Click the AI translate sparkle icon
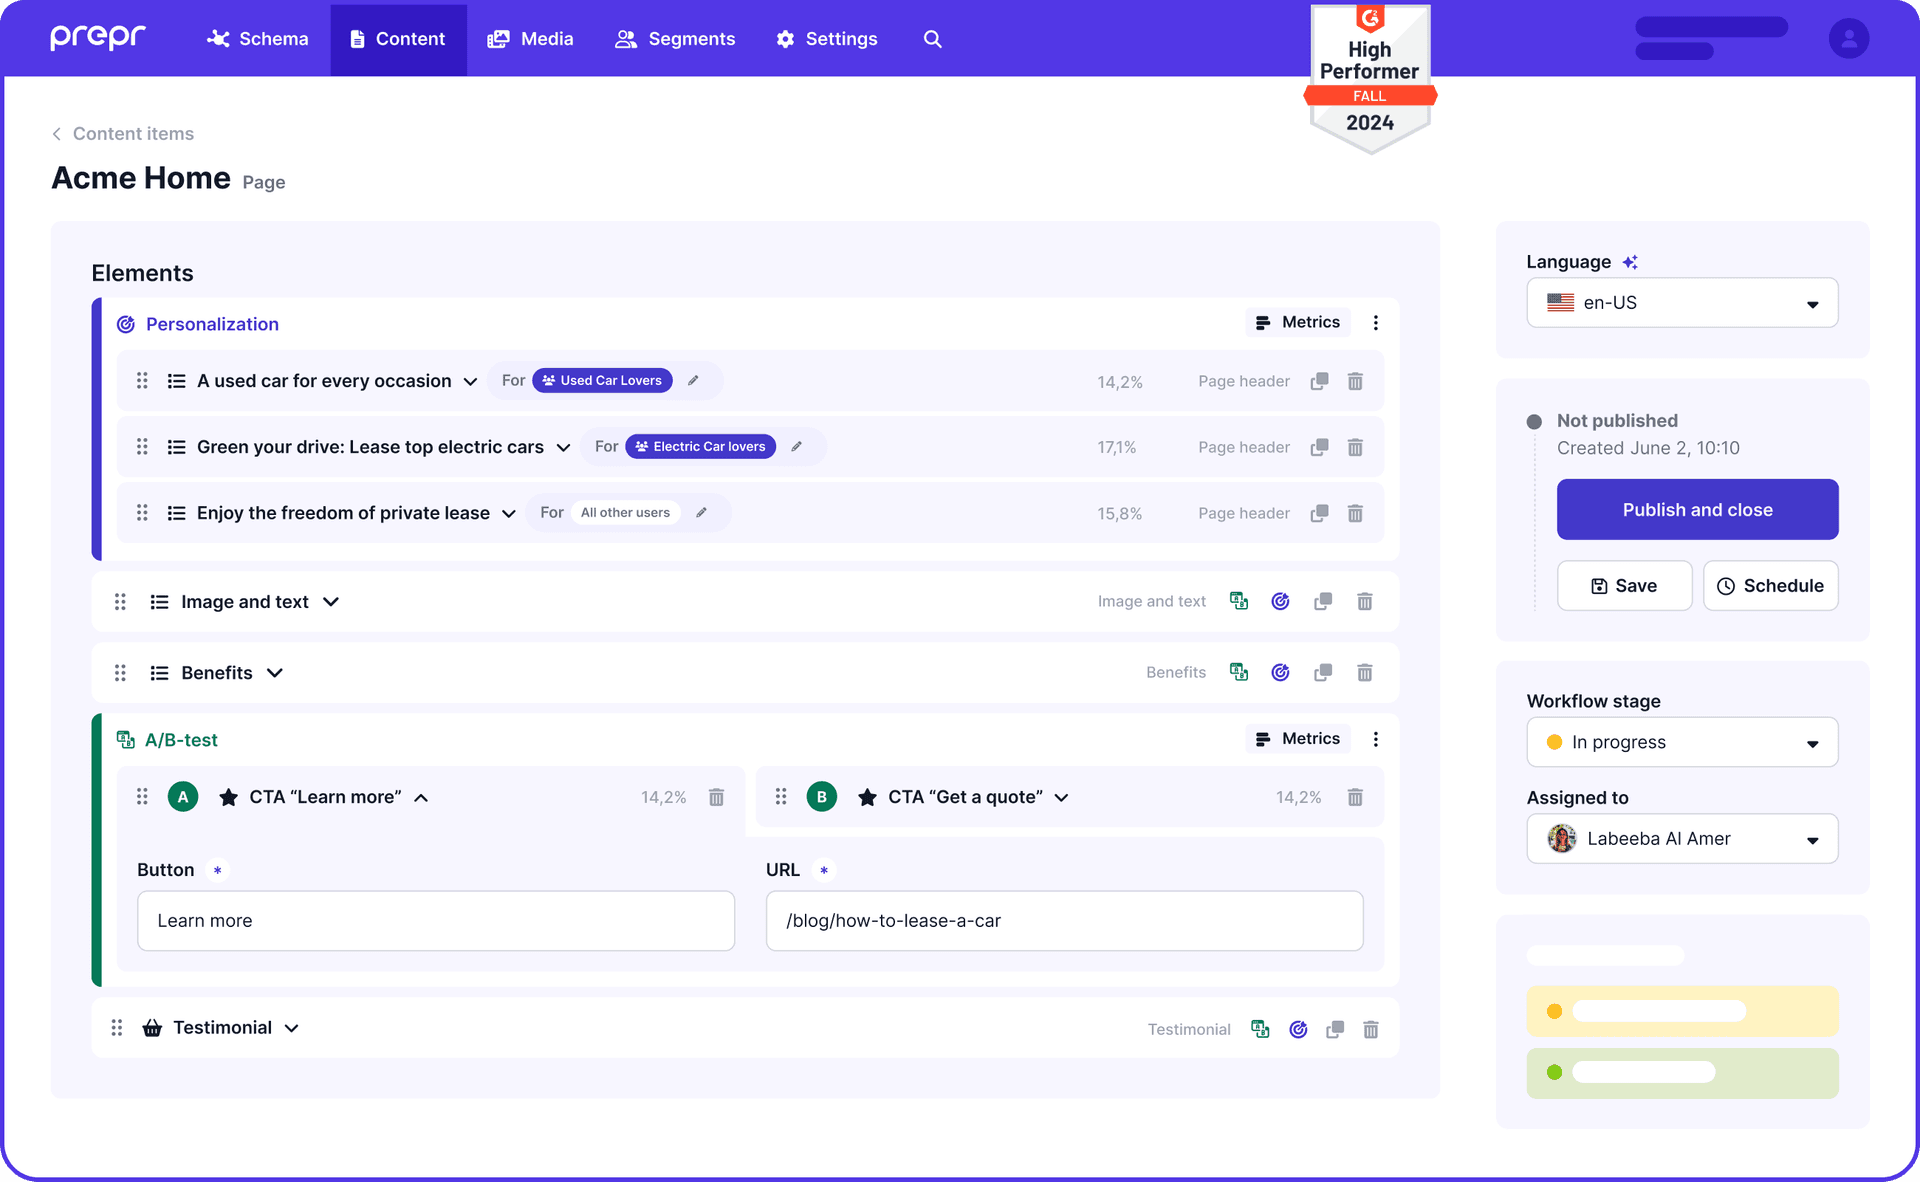1920x1182 pixels. point(1630,262)
